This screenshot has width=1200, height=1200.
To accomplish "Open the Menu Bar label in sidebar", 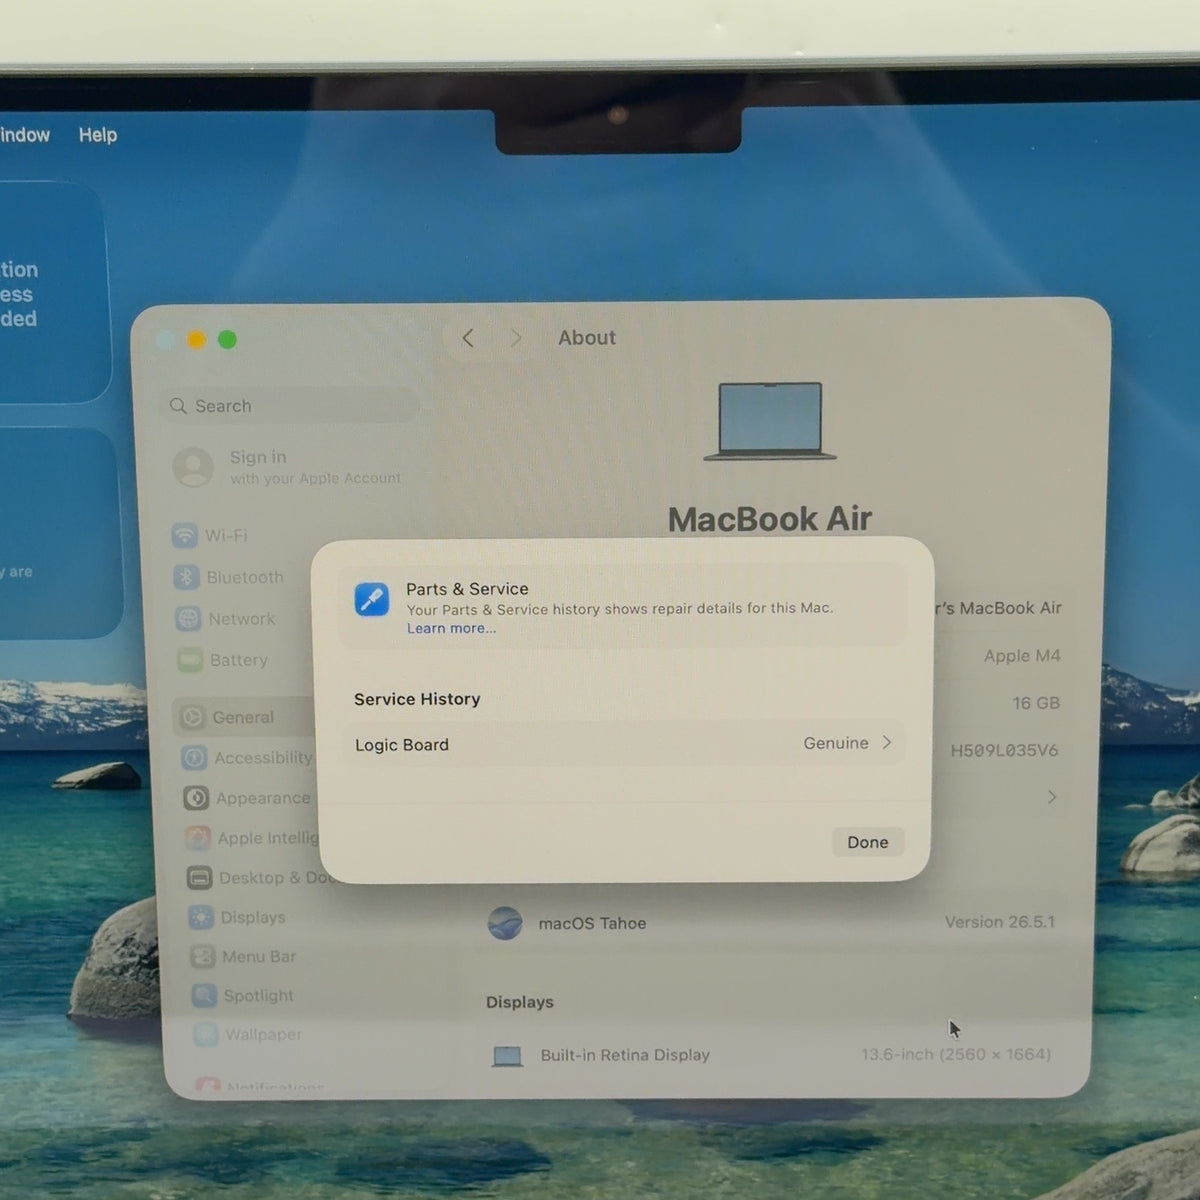I will click(x=259, y=957).
